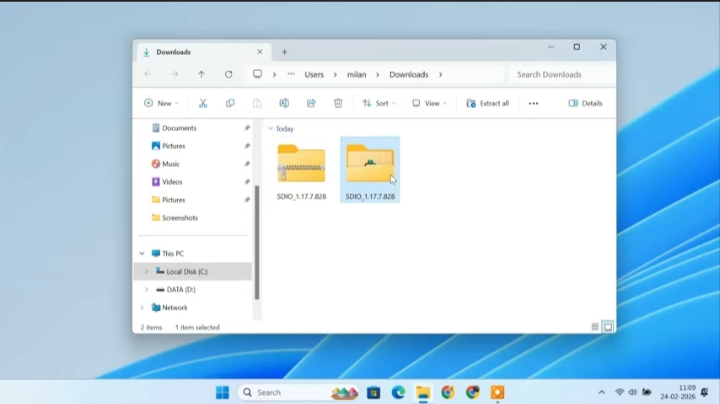Open Microsoft Store from taskbar
The image size is (720, 404).
coord(373,393)
